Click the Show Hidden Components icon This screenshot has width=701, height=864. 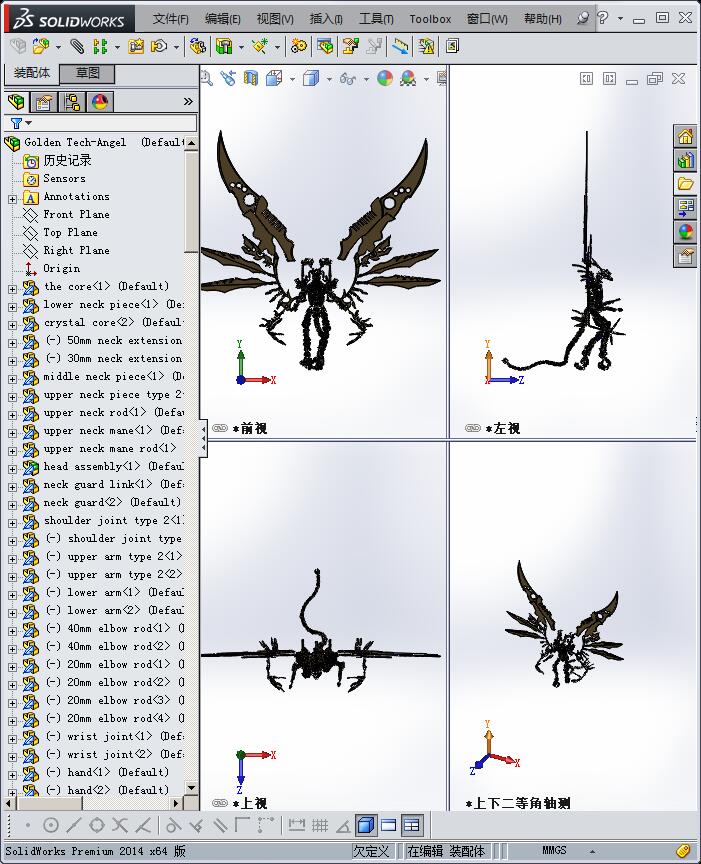coord(197,46)
